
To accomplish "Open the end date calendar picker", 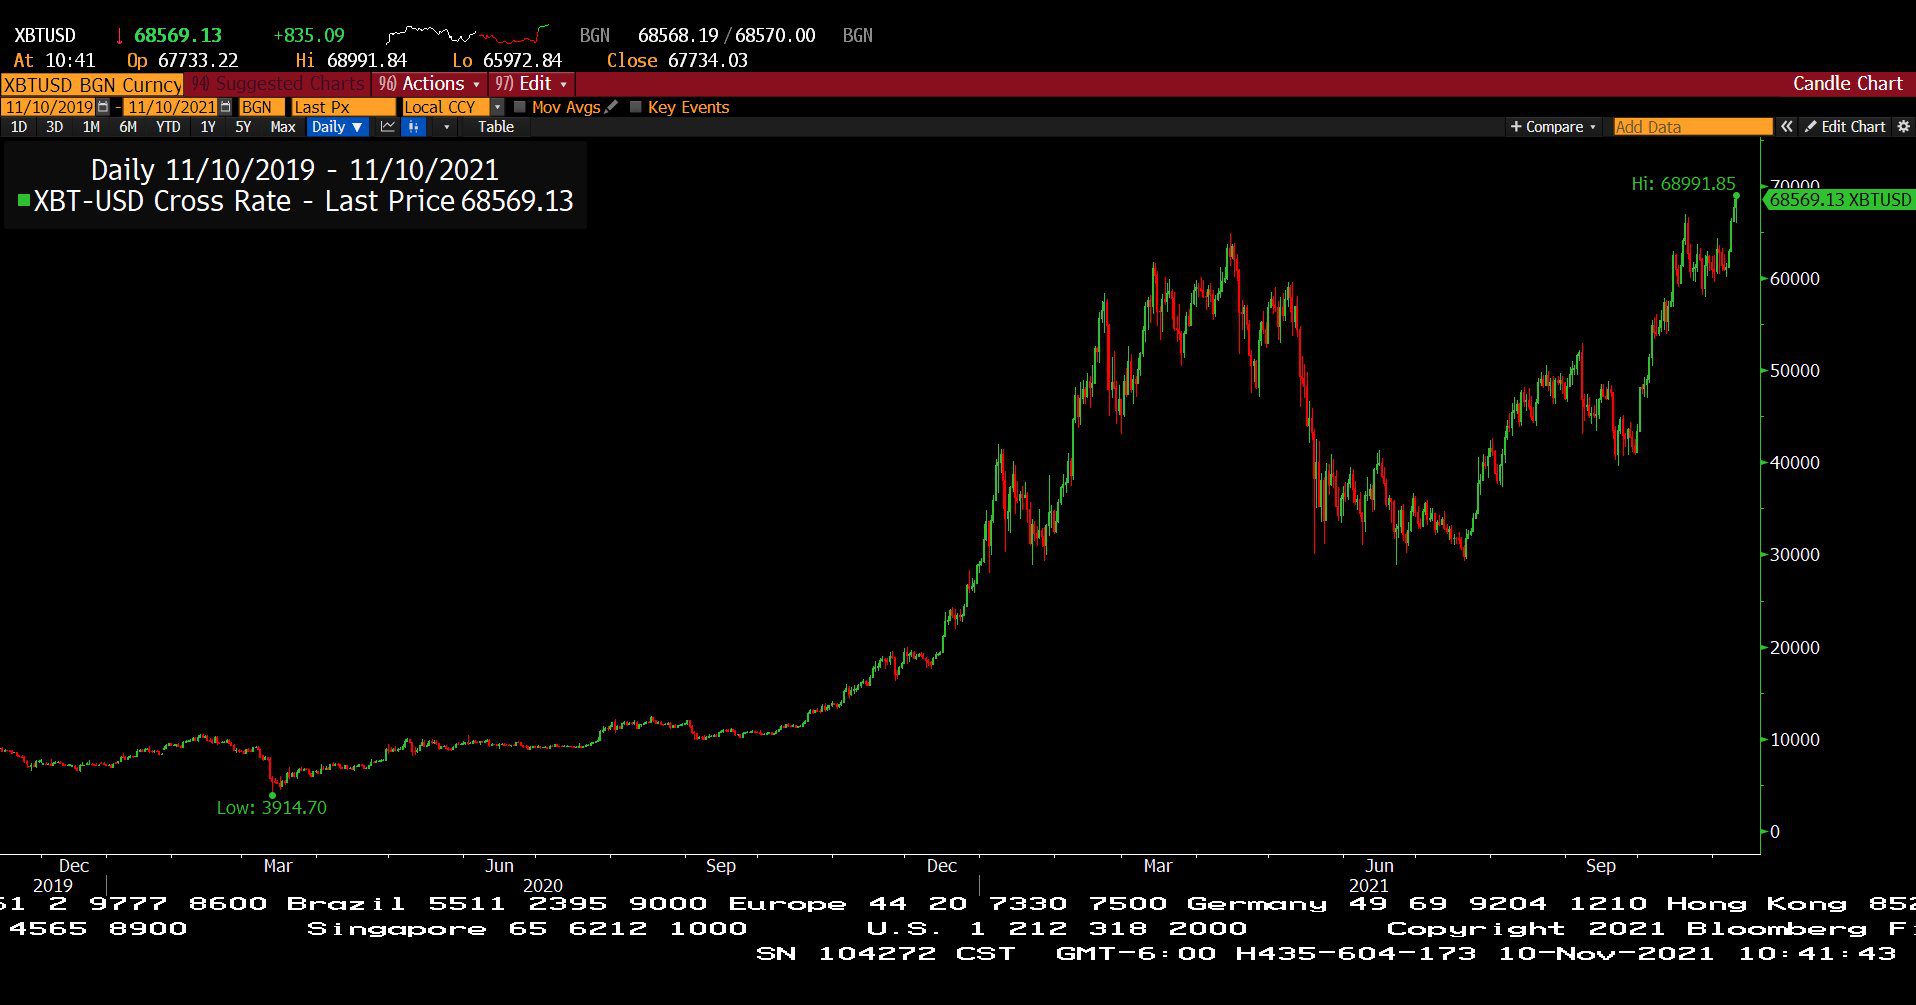I will [x=225, y=107].
